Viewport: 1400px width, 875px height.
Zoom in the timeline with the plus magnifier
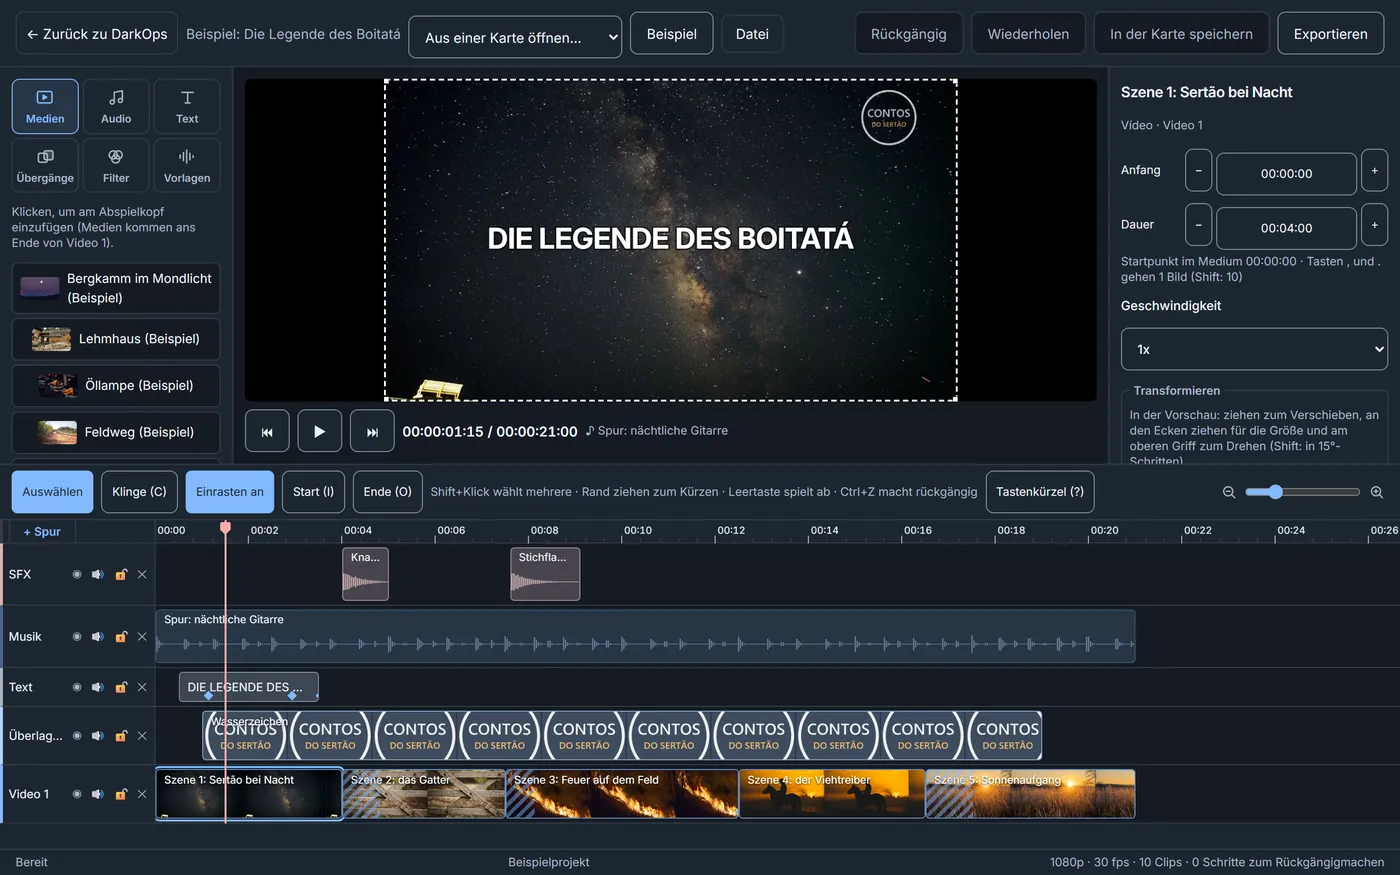point(1376,492)
